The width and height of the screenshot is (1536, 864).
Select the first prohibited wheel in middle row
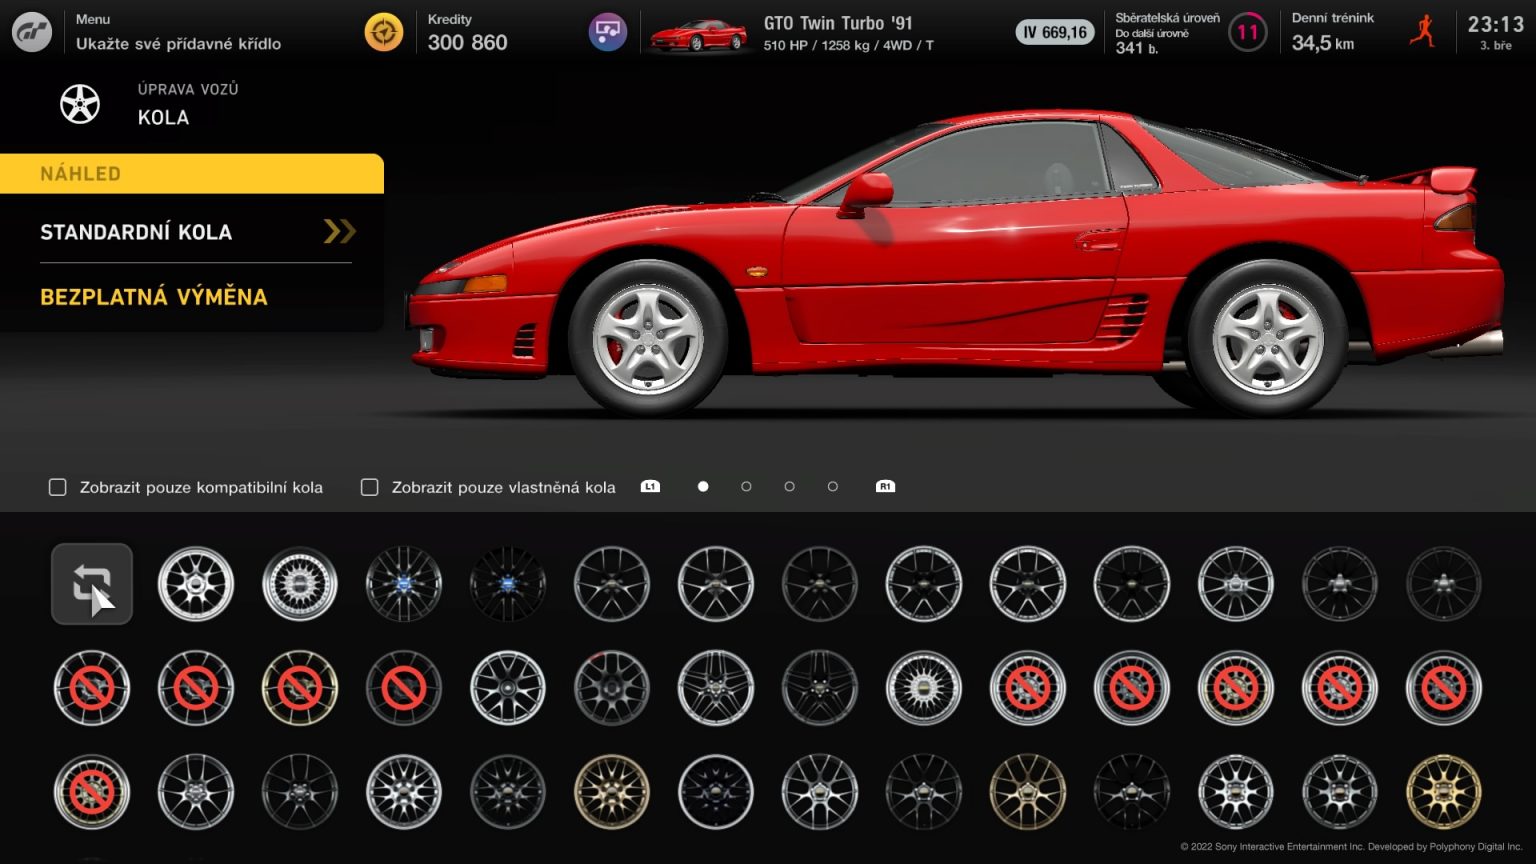tap(92, 688)
